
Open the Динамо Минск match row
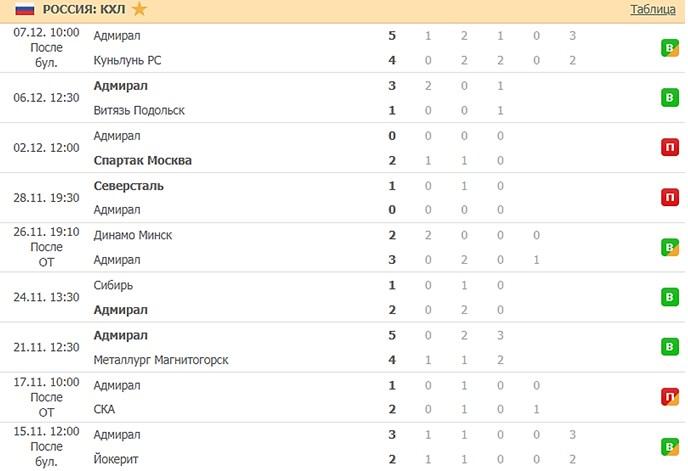pyautogui.click(x=132, y=235)
